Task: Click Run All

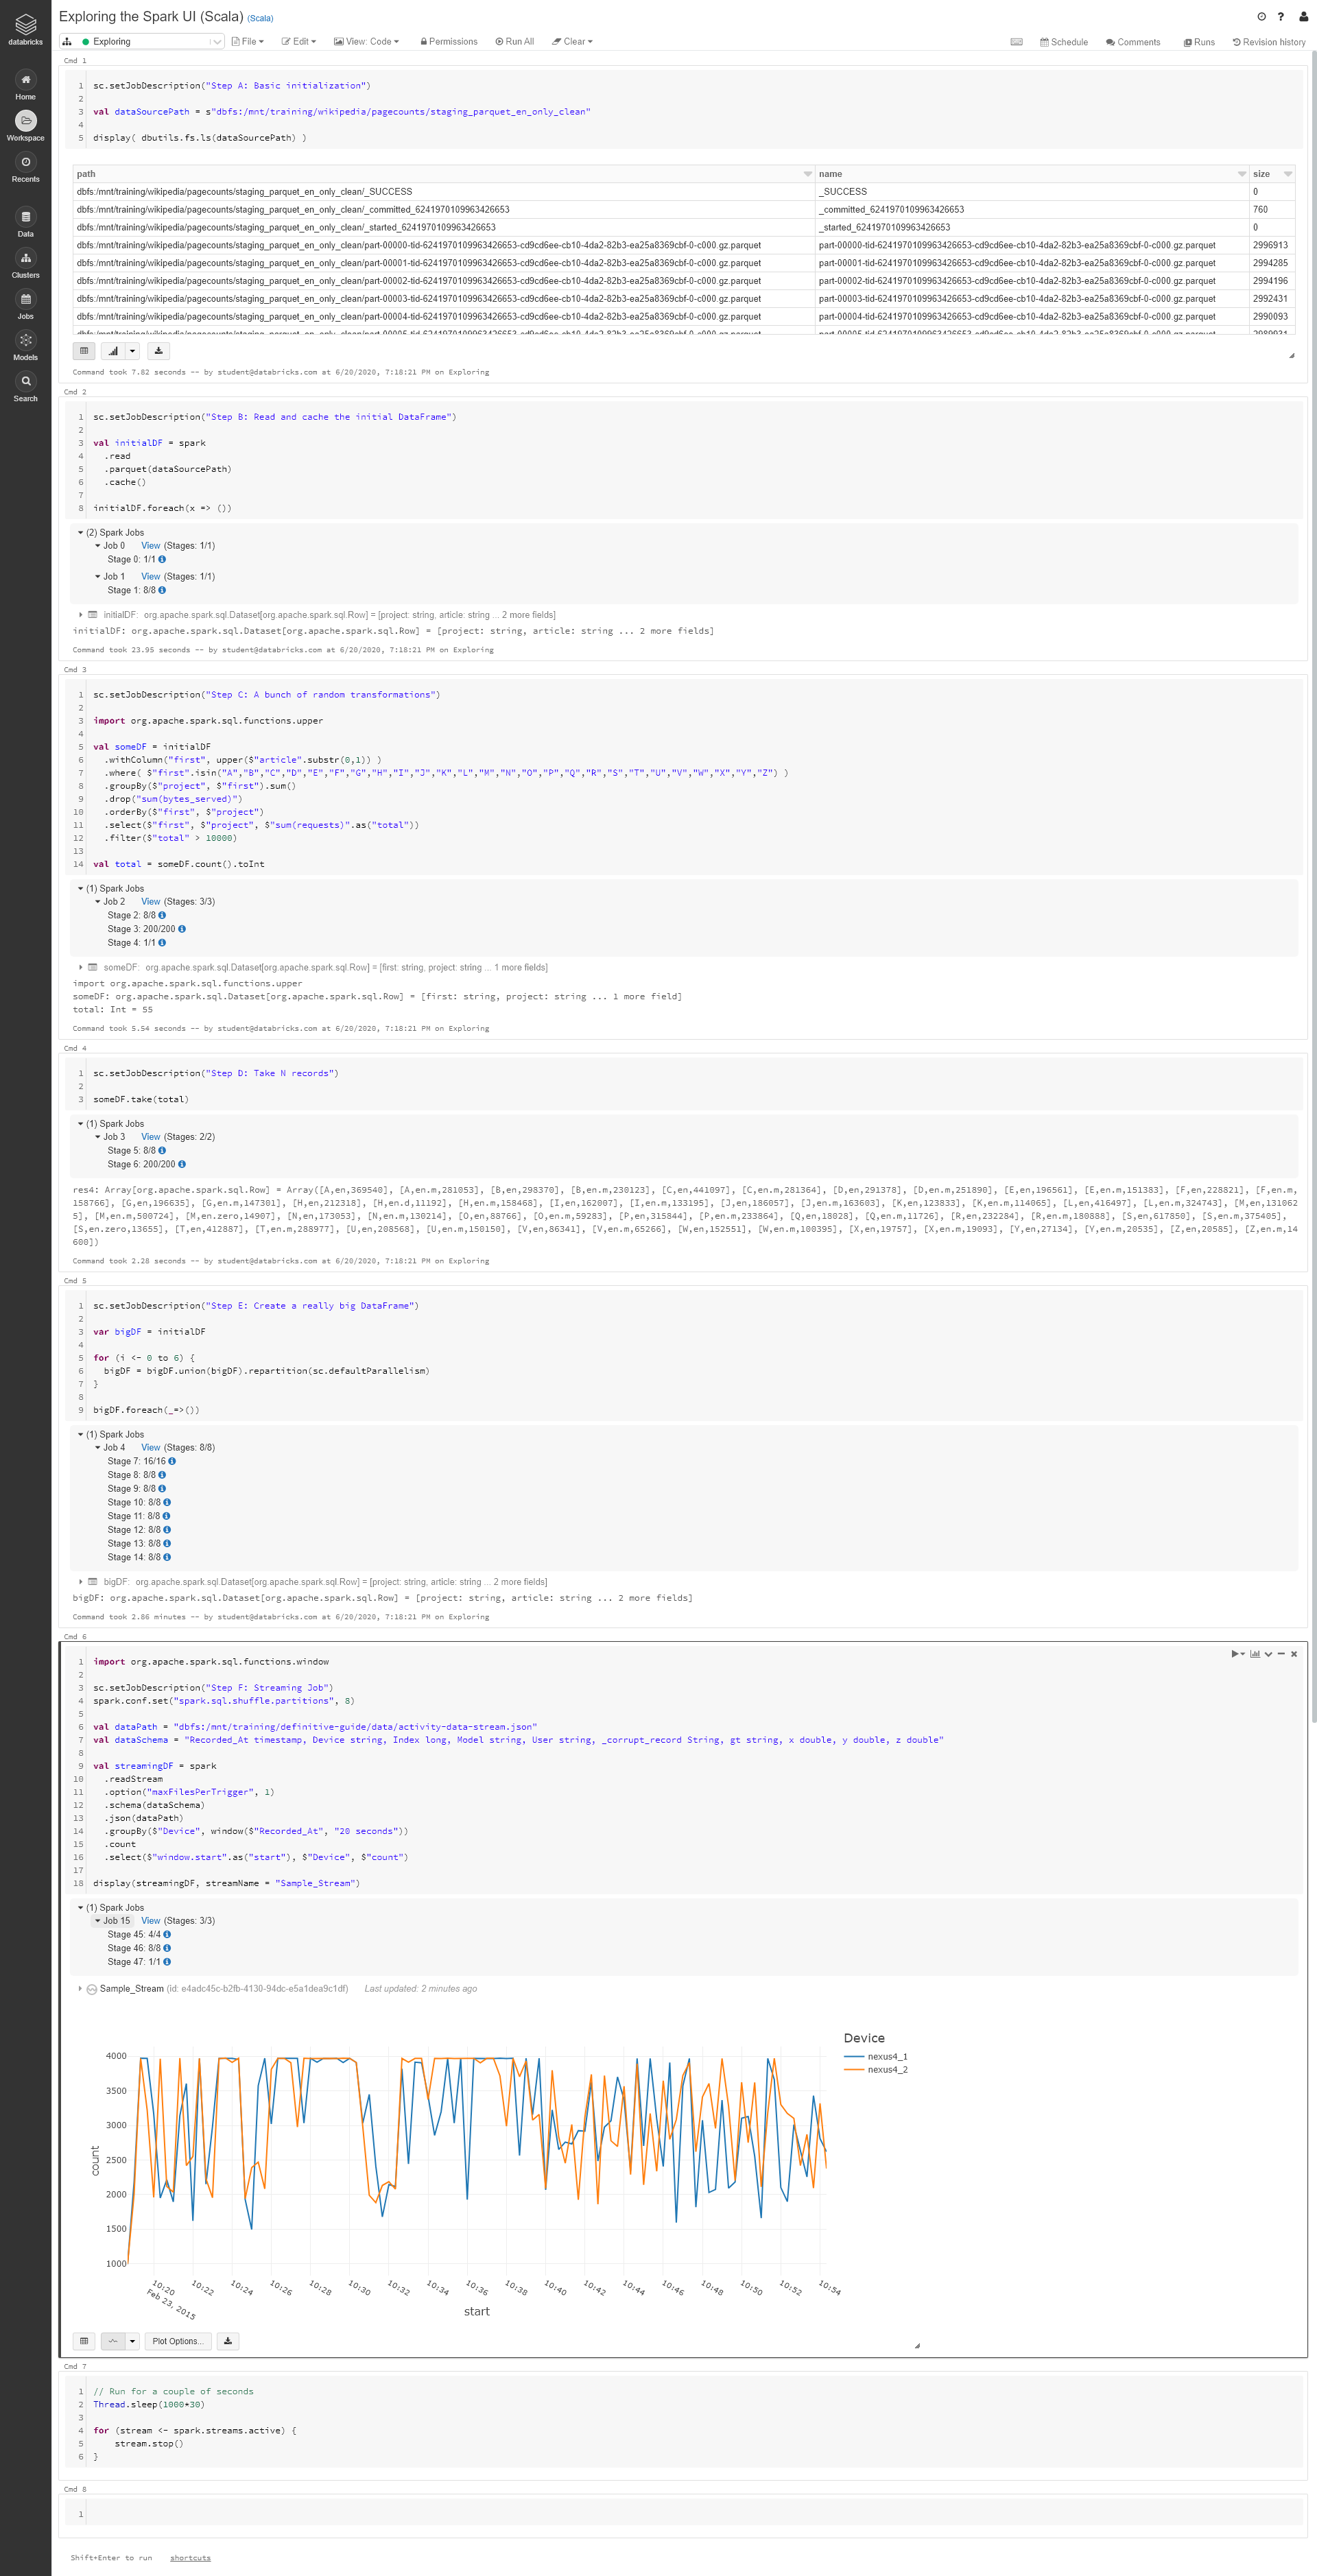Action: pyautogui.click(x=515, y=42)
